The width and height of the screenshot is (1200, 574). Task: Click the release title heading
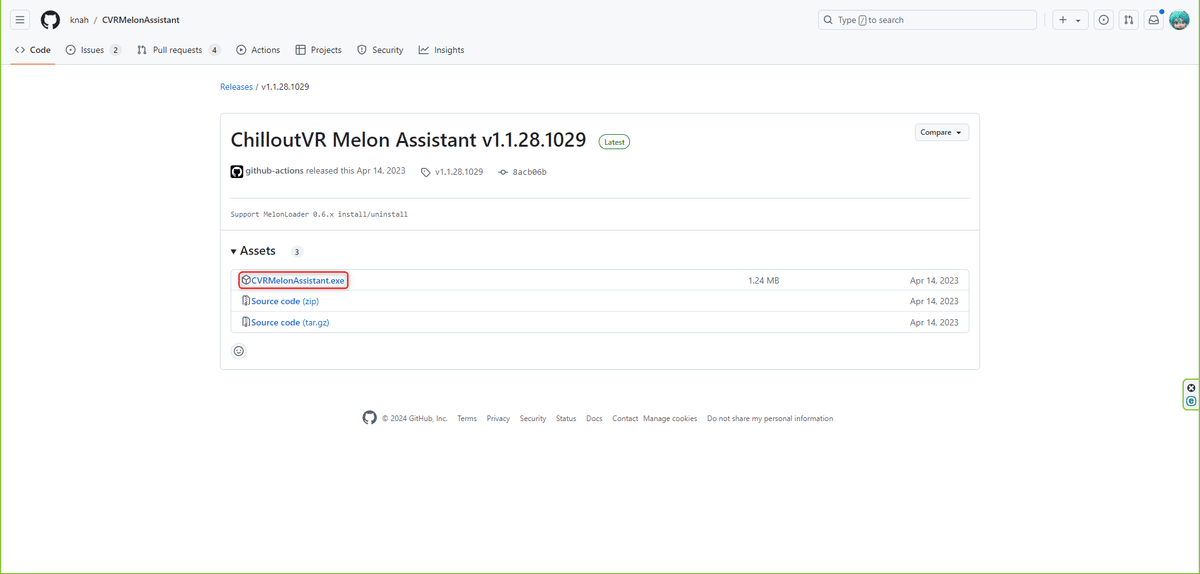[408, 140]
